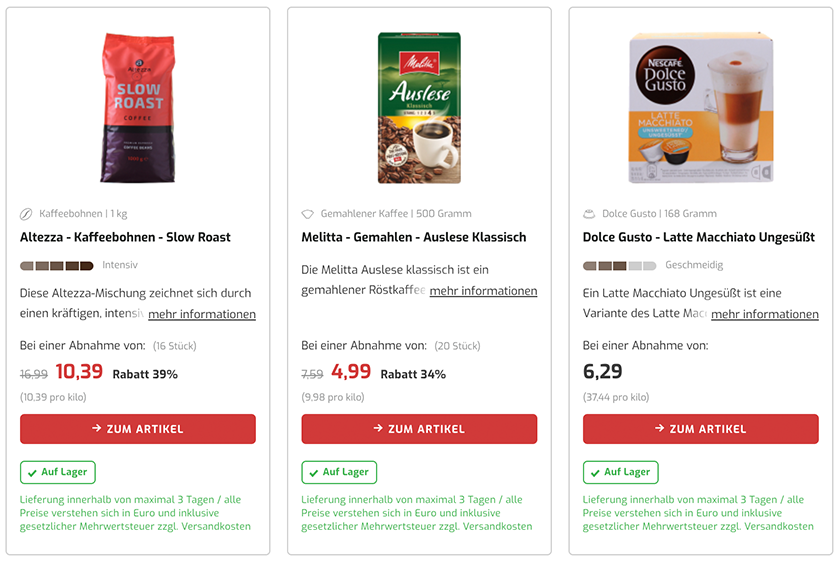Click arrow icon on Altezza Zum Artikel button
The height and width of the screenshot is (562, 840).
tap(97, 429)
